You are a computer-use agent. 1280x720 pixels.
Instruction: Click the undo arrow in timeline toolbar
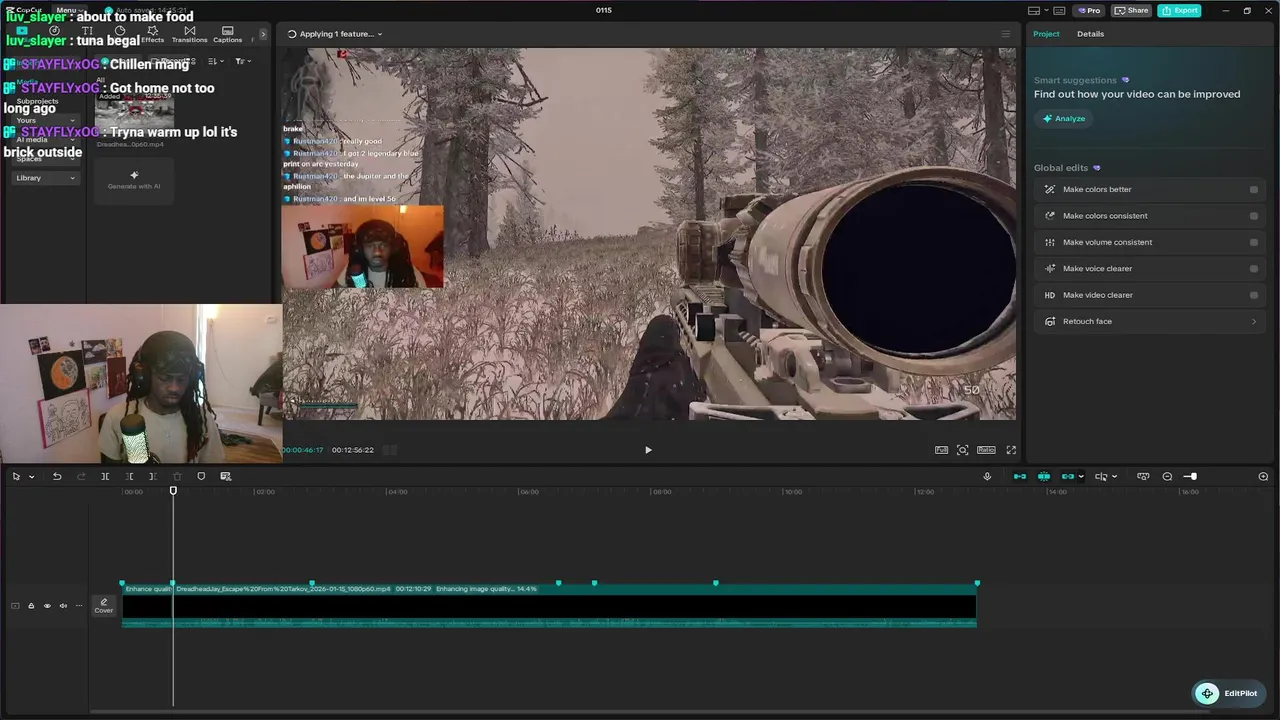(x=57, y=476)
